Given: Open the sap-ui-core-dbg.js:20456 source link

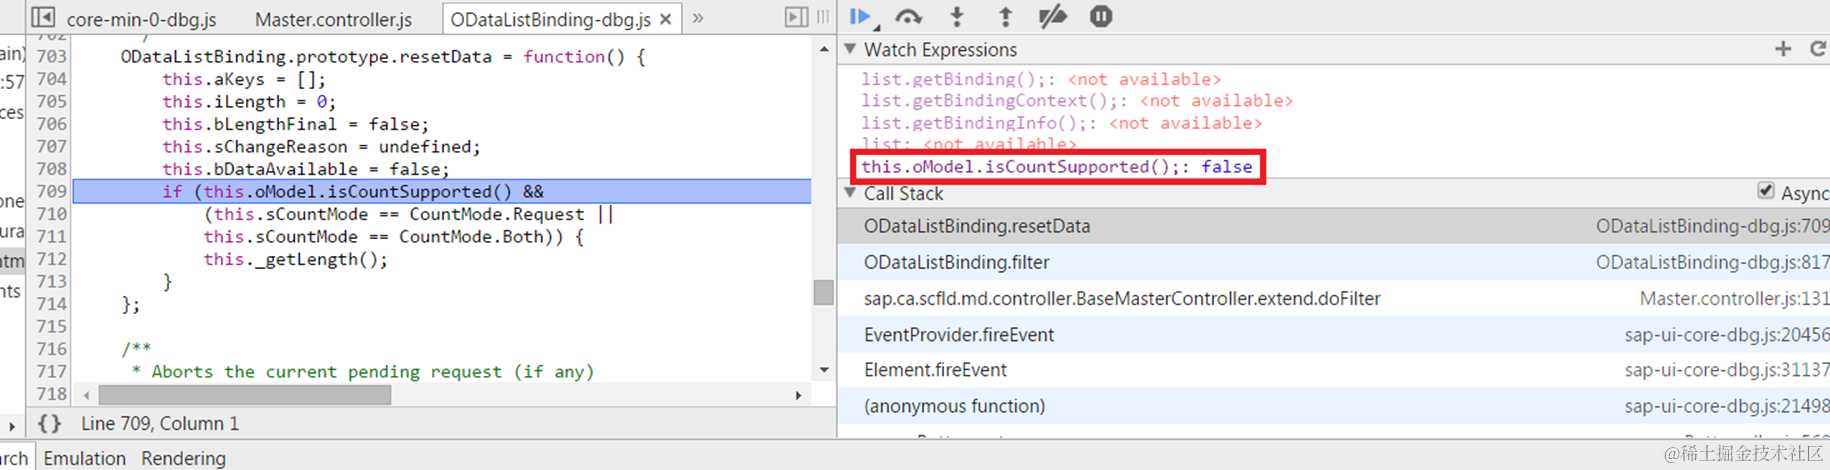Looking at the screenshot, I should [1727, 335].
